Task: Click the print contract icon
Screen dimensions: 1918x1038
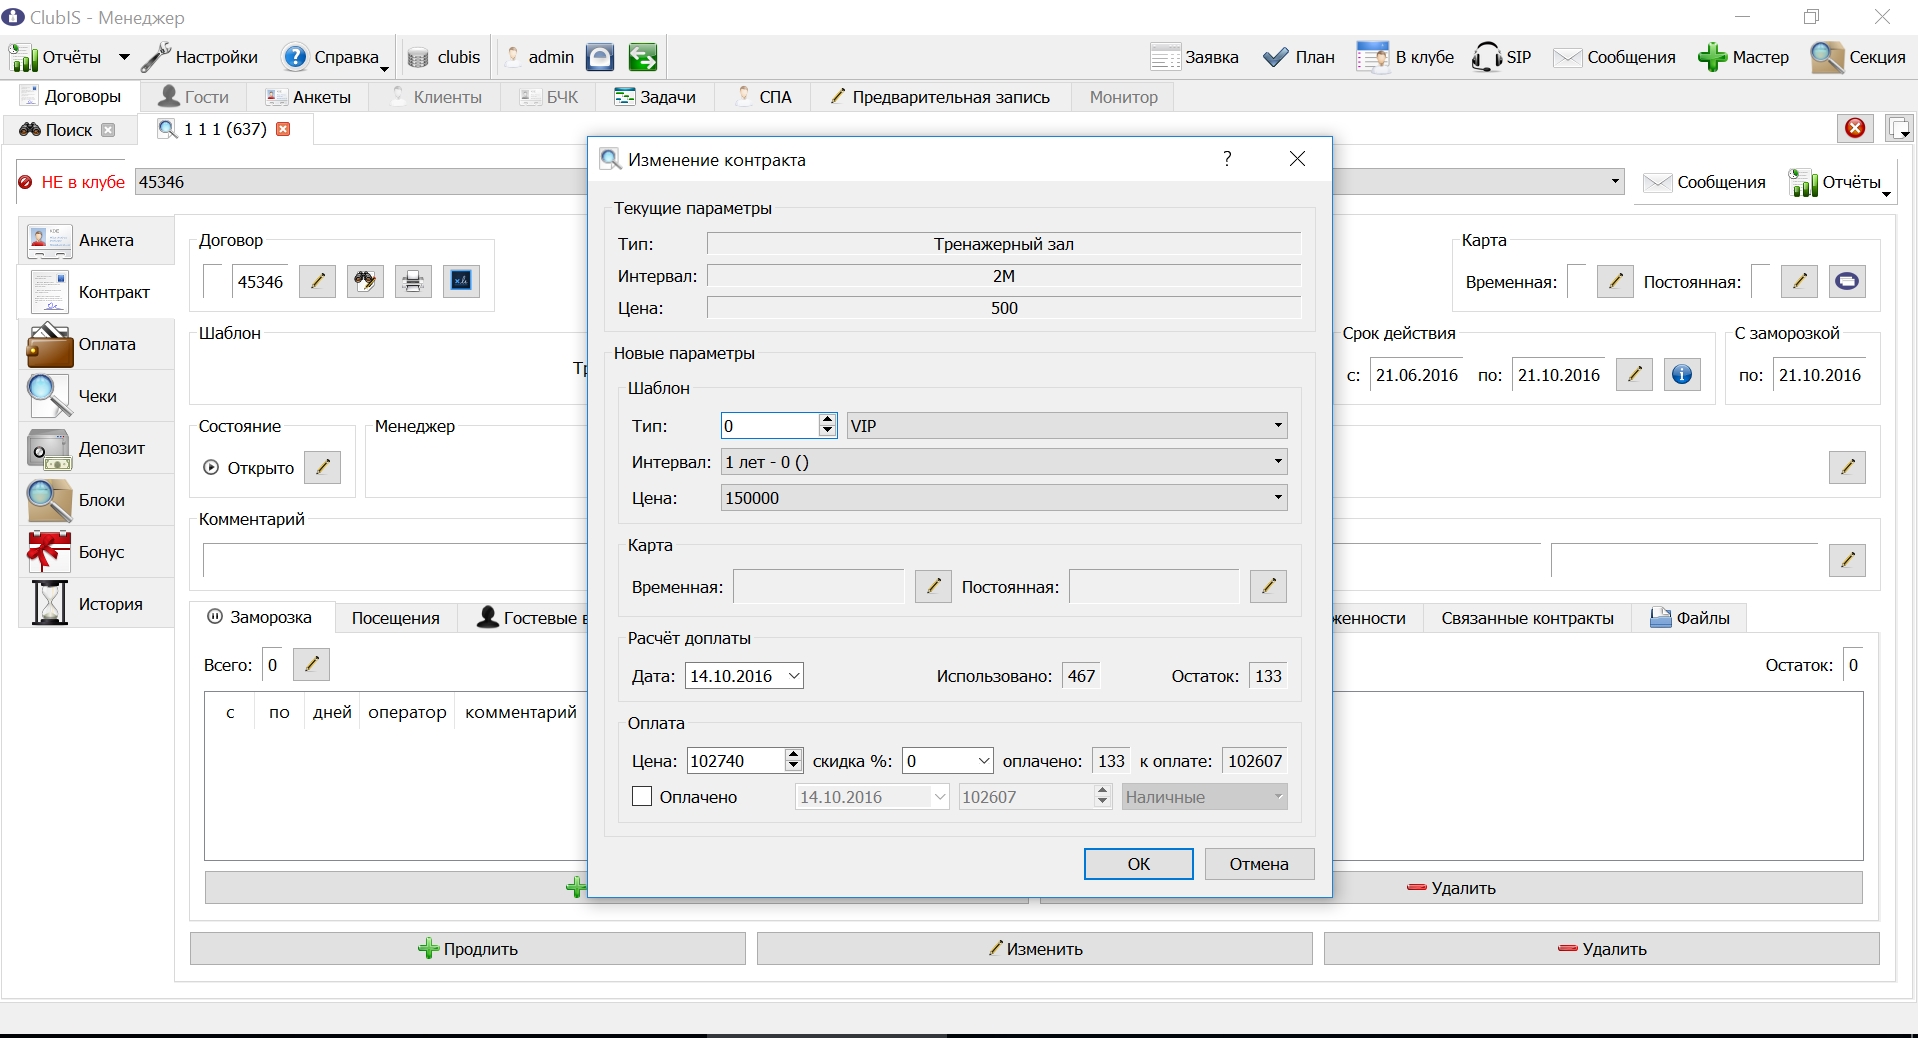Action: coord(413,282)
